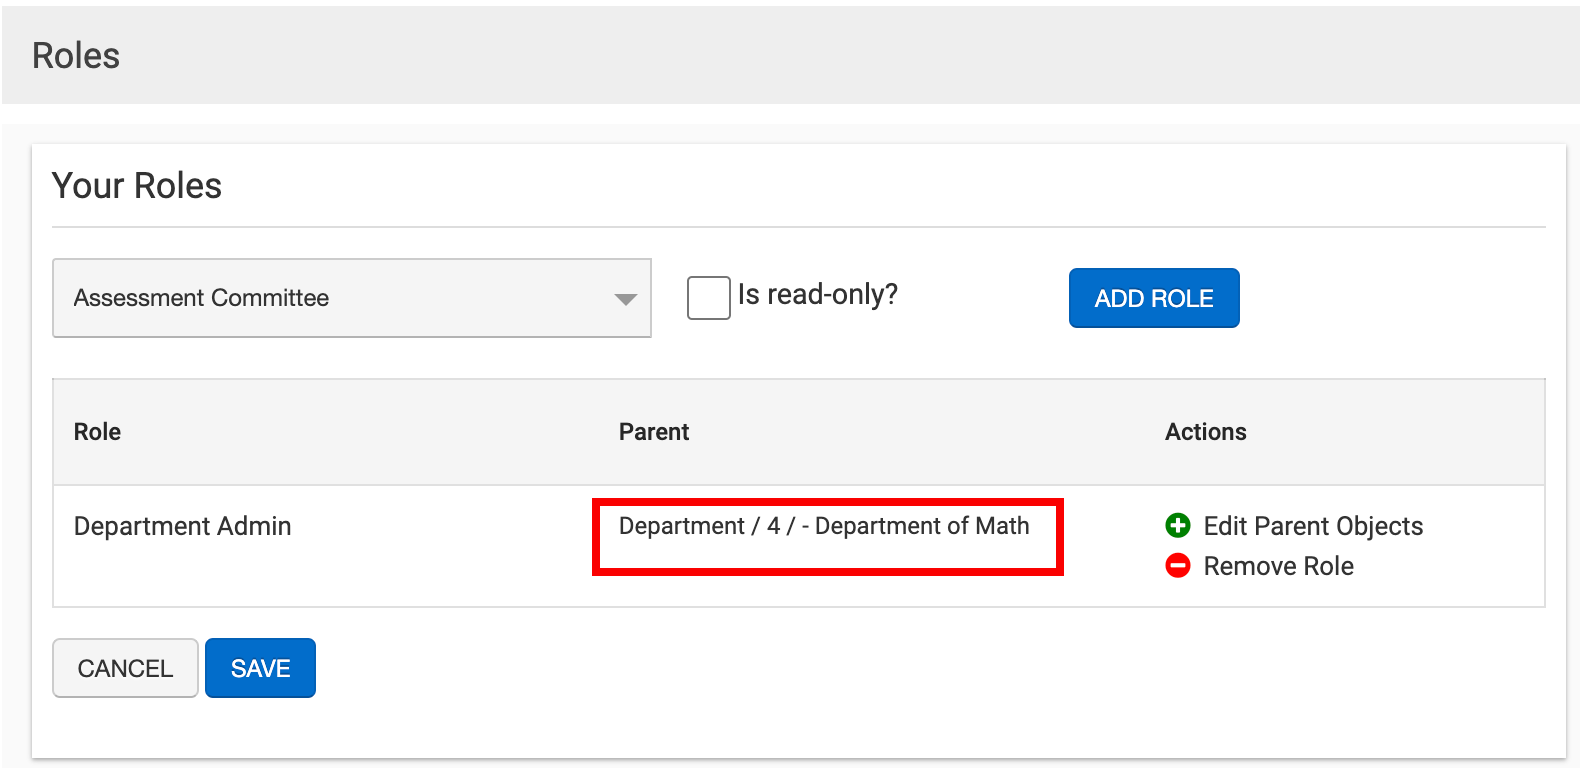Image resolution: width=1580 pixels, height=768 pixels.
Task: Click the green plus Edit Parent icon
Action: (x=1178, y=525)
